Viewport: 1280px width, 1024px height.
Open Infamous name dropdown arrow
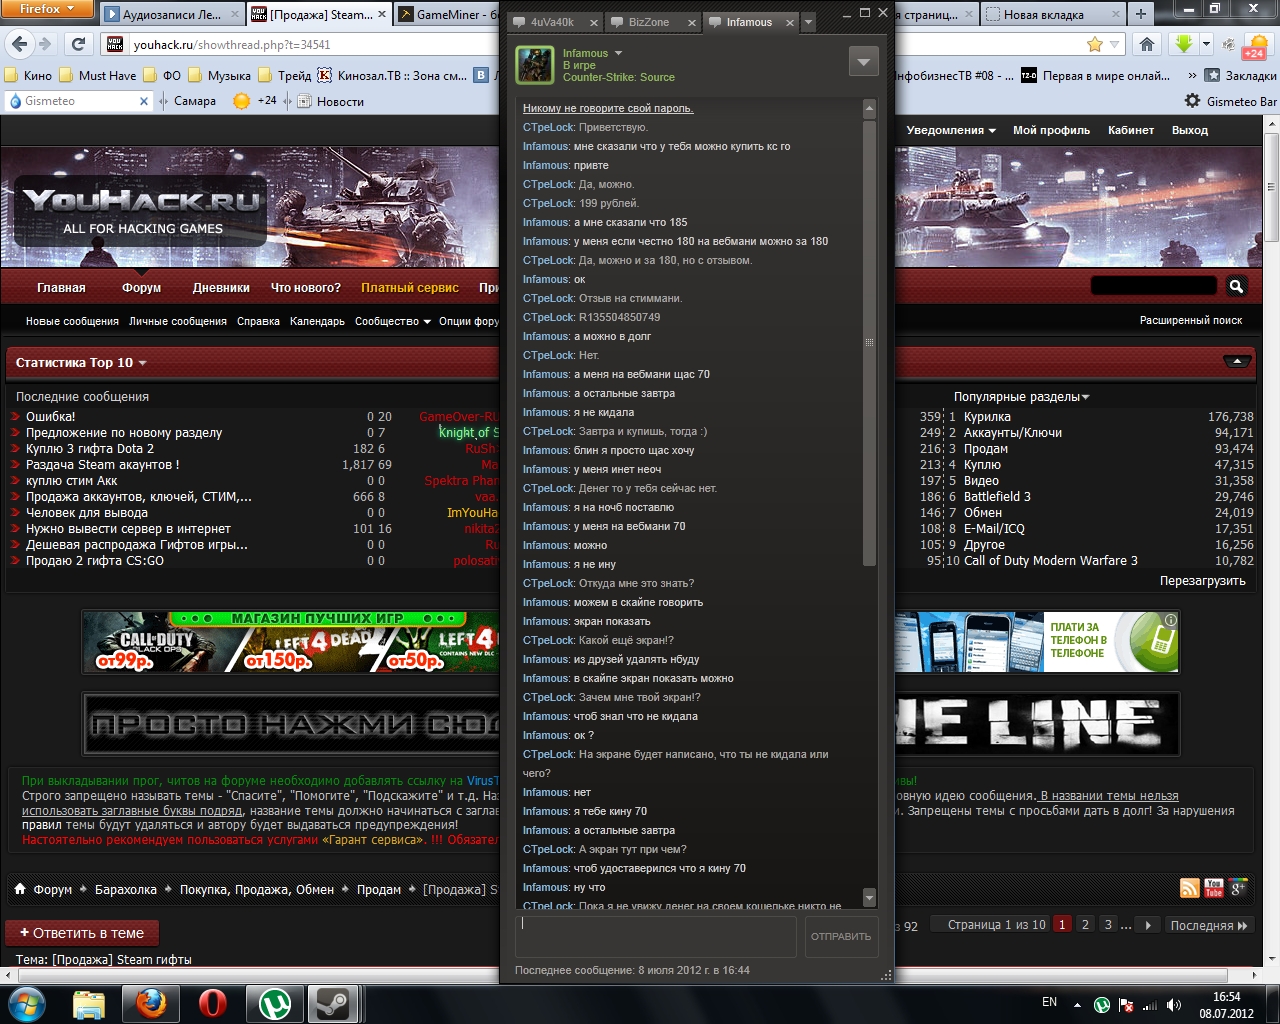pos(618,53)
